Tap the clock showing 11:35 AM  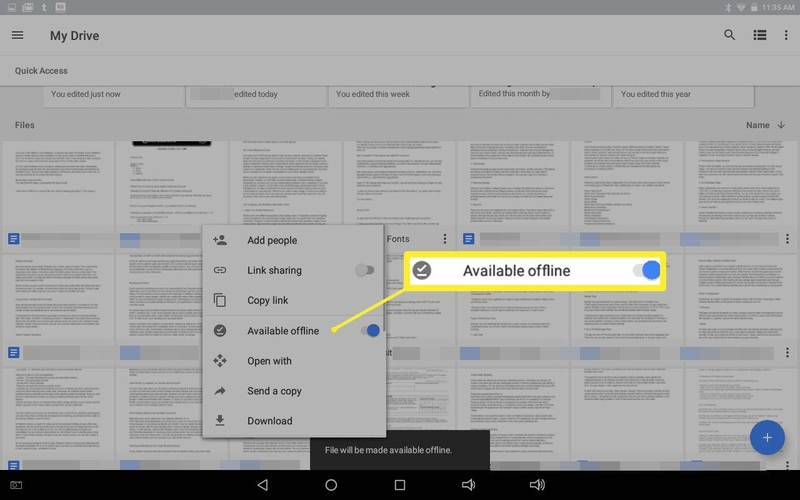coord(778,7)
